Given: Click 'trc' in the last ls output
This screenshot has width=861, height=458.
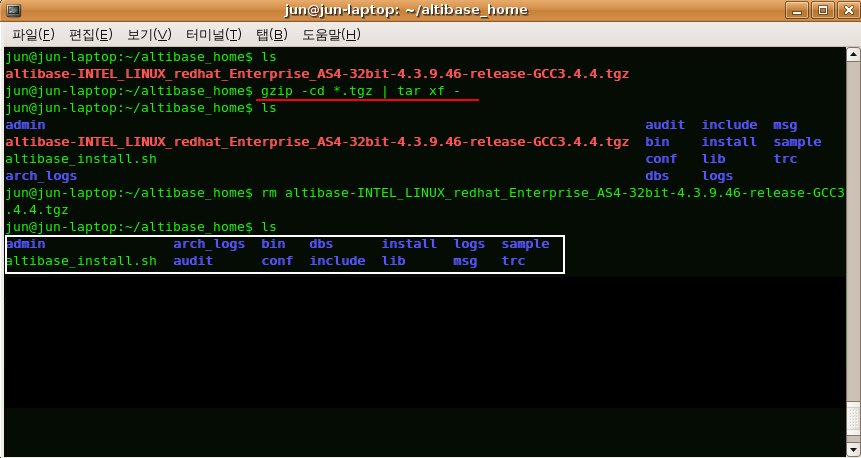Looking at the screenshot, I should point(513,261).
